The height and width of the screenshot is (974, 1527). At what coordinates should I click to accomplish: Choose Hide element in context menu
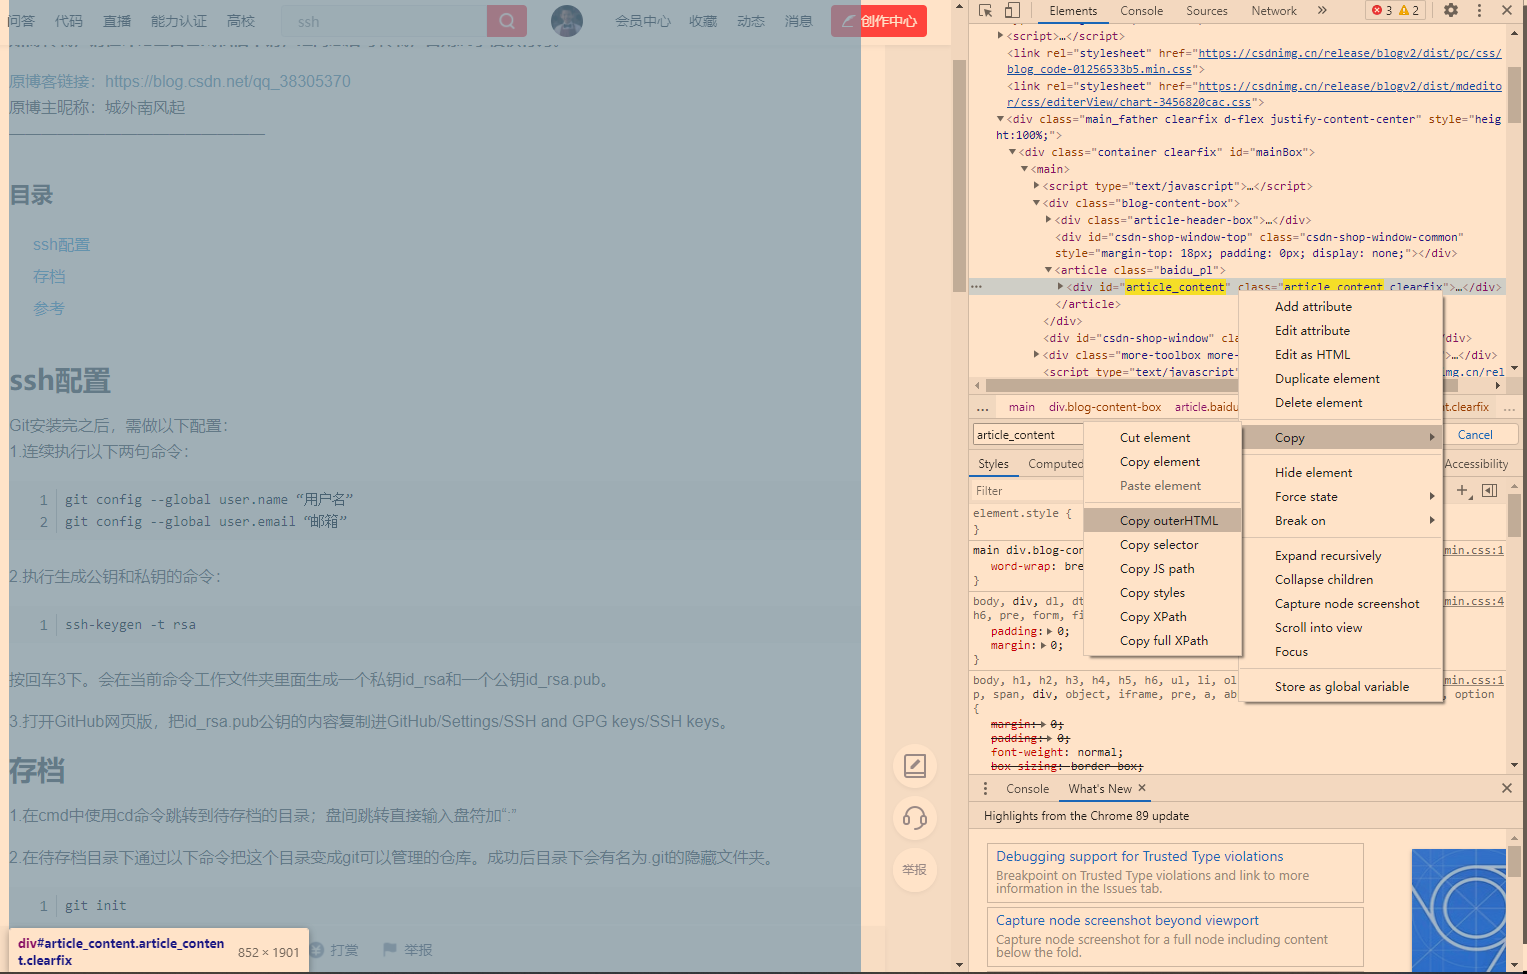pos(1341,473)
